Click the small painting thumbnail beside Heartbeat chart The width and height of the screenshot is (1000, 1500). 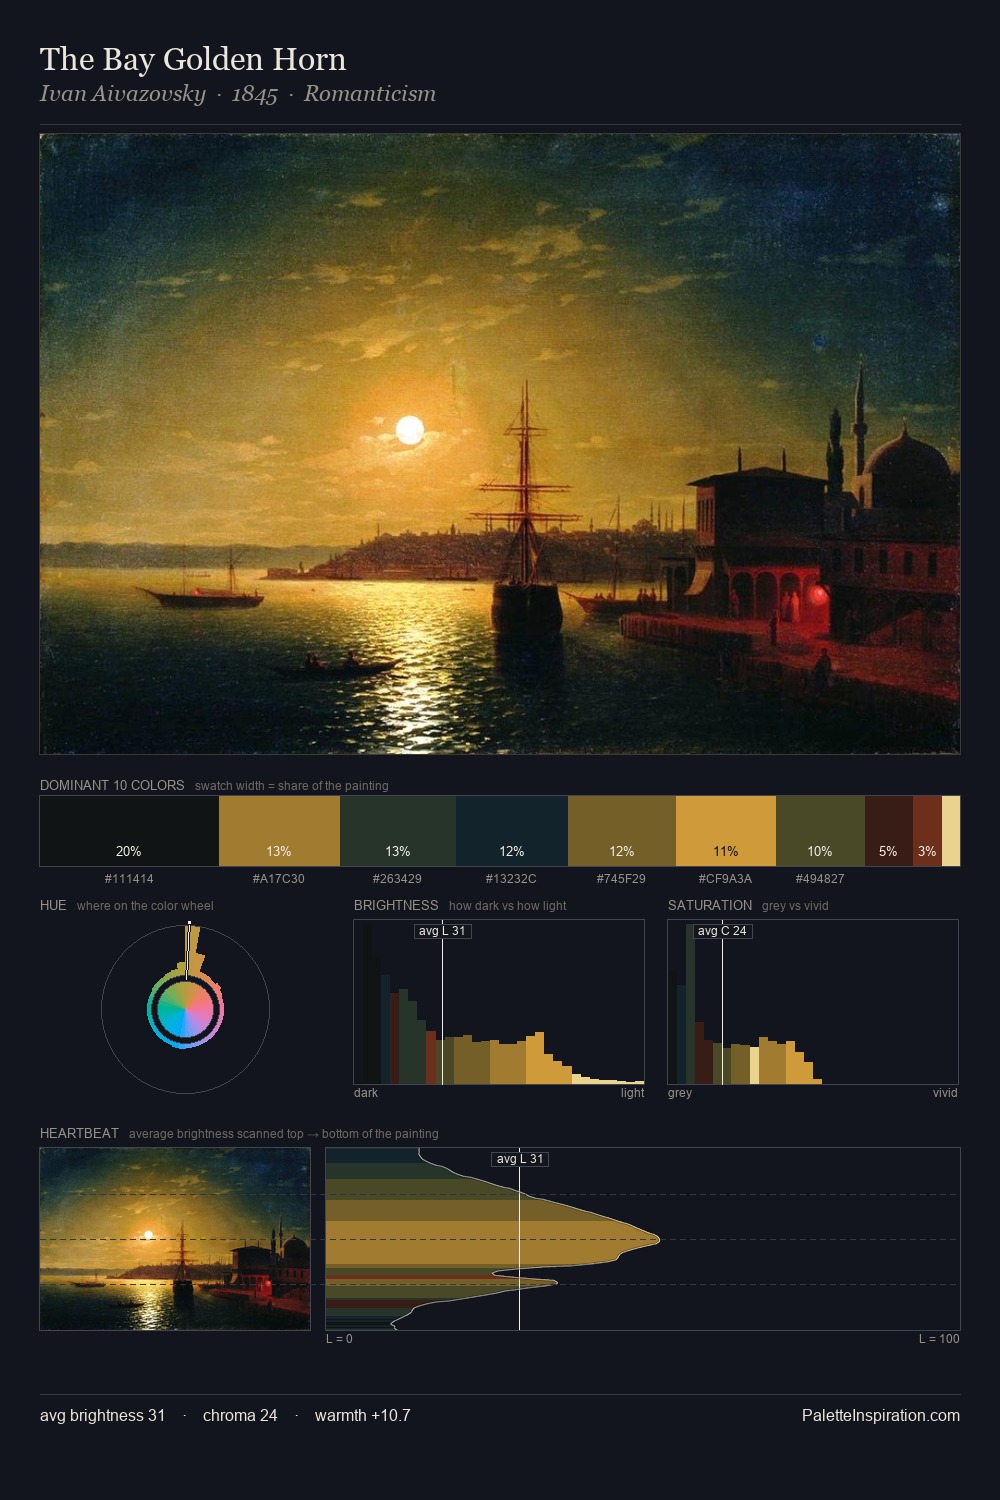[x=175, y=1239]
